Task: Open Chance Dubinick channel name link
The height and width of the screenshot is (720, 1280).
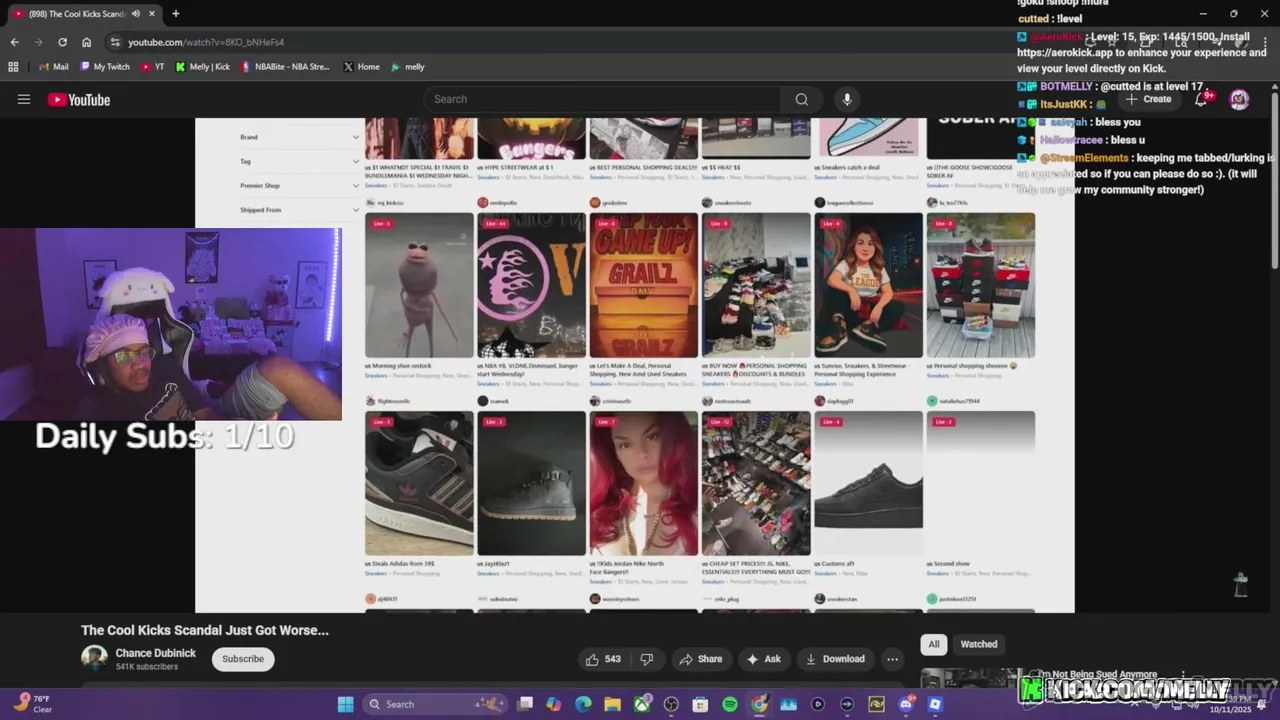Action: [155, 653]
